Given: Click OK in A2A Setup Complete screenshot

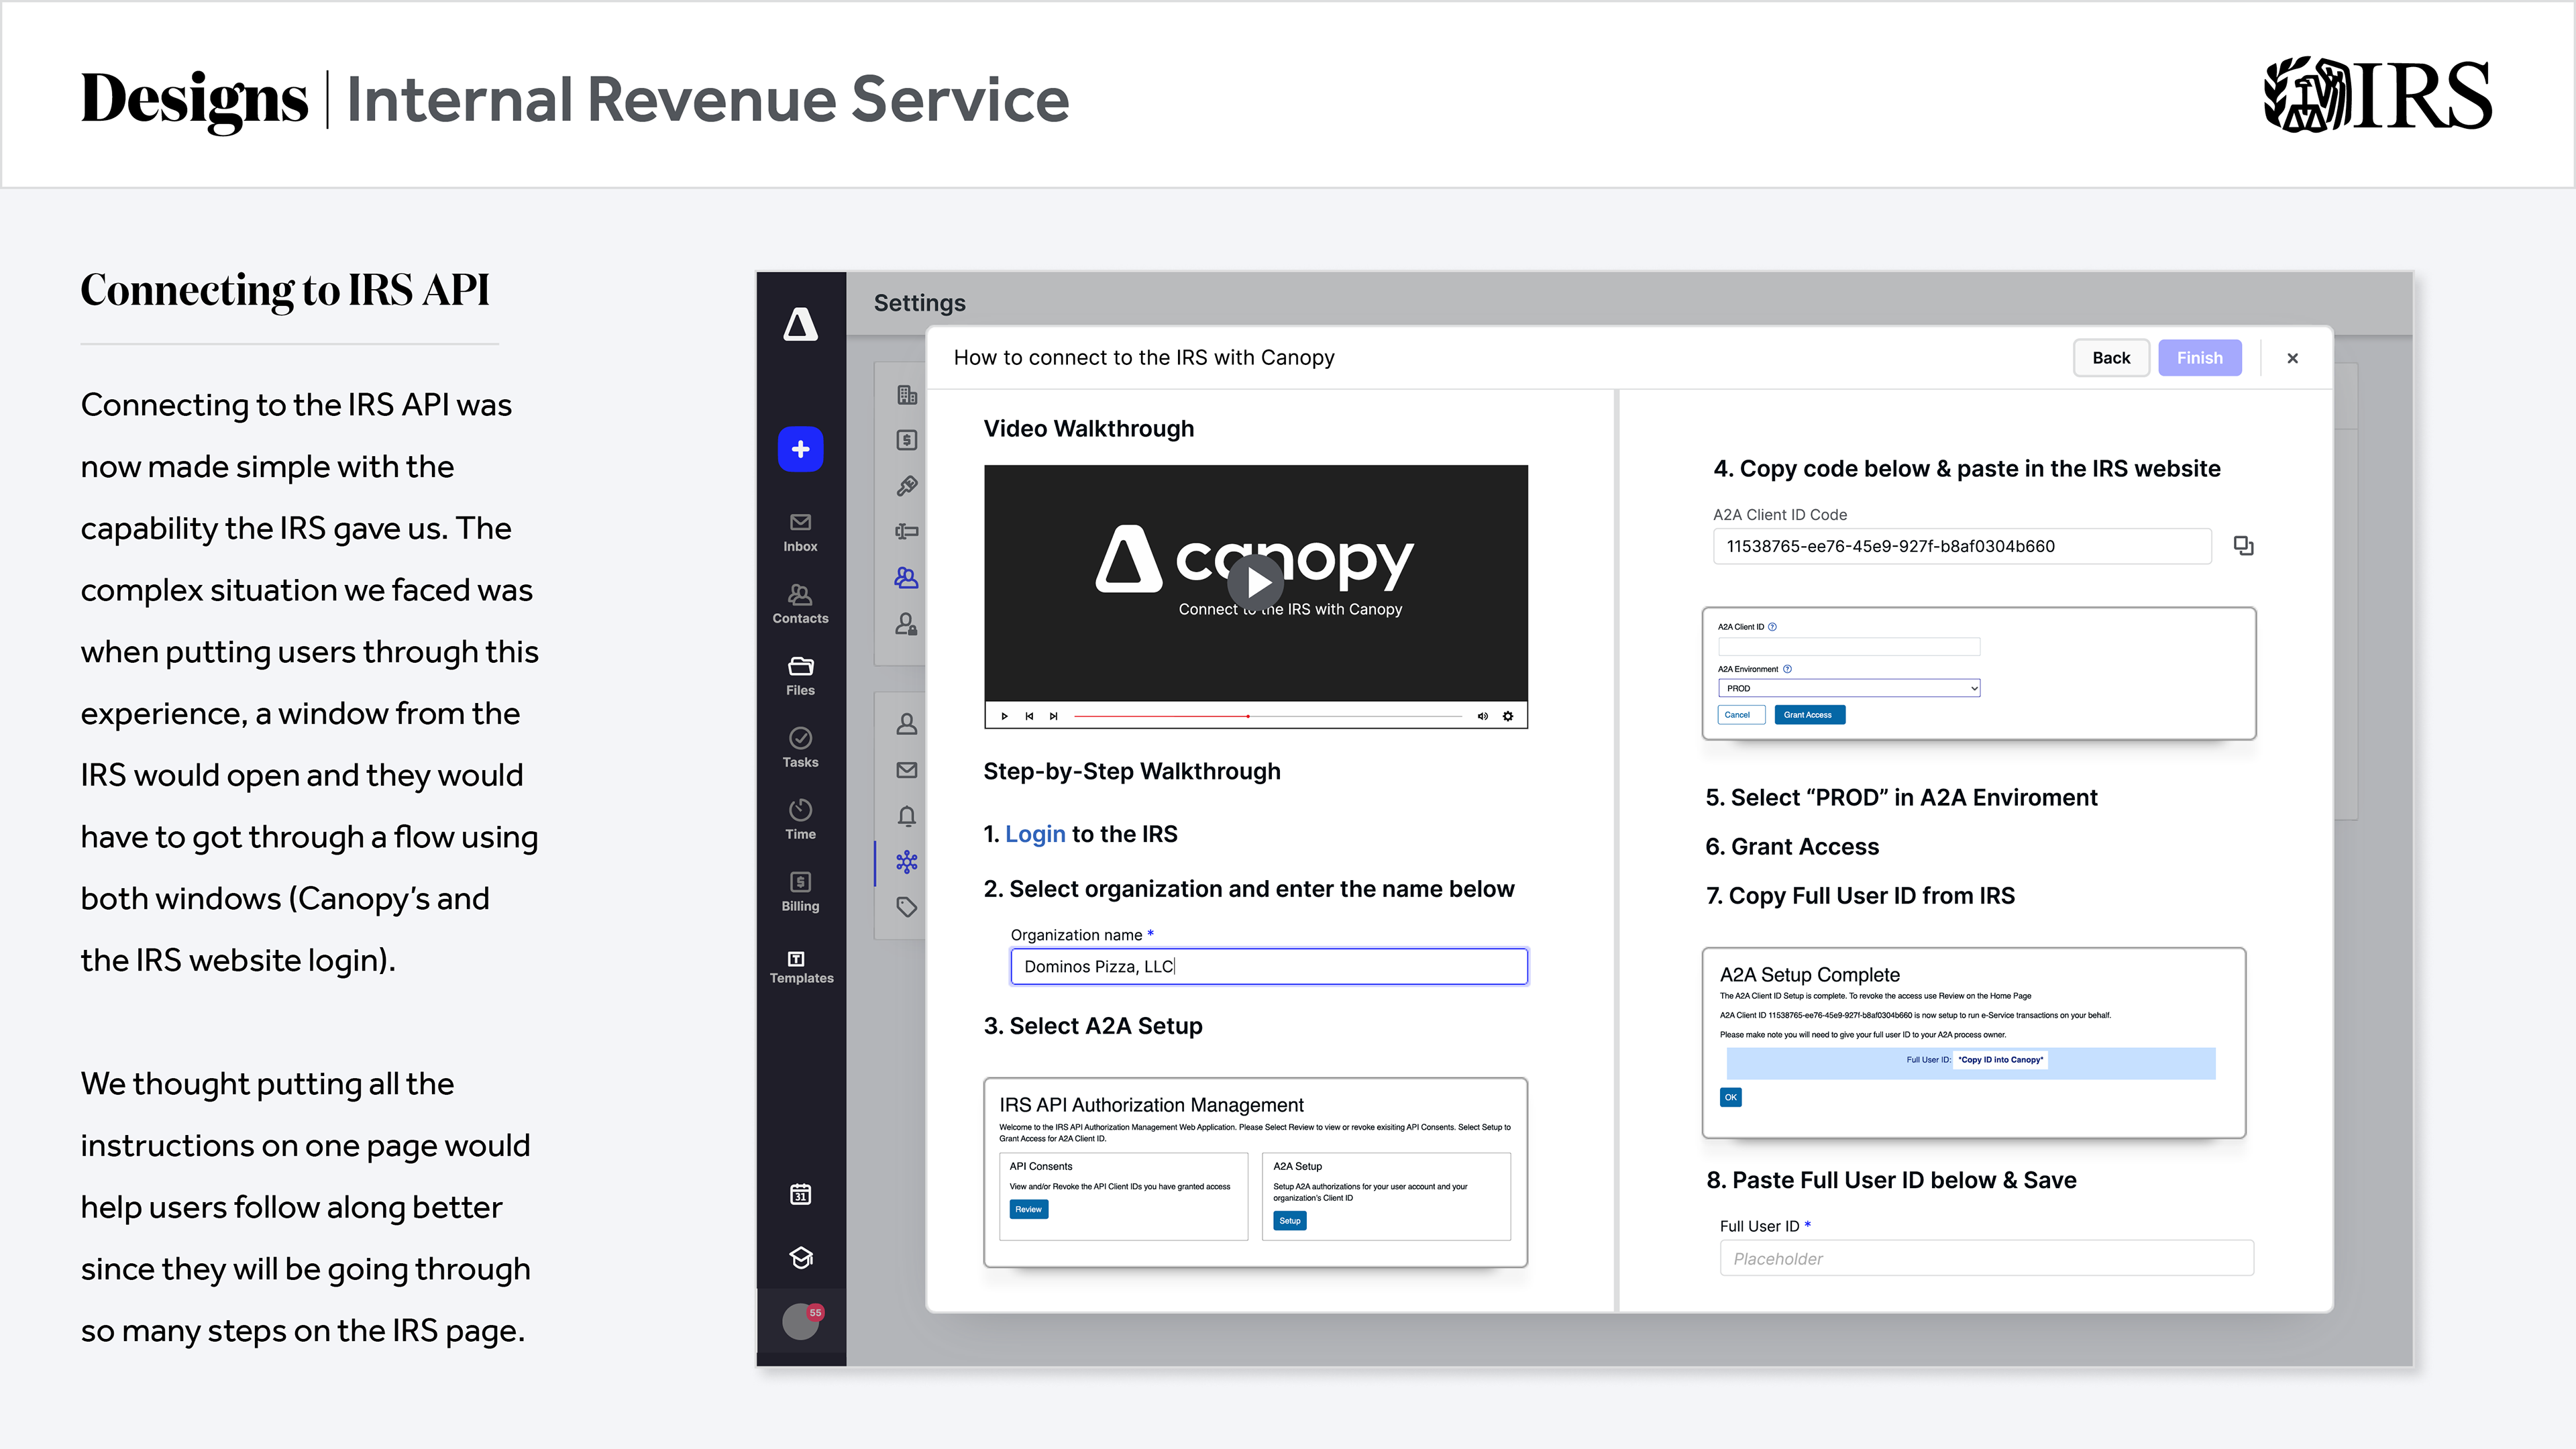Looking at the screenshot, I should point(1731,1097).
